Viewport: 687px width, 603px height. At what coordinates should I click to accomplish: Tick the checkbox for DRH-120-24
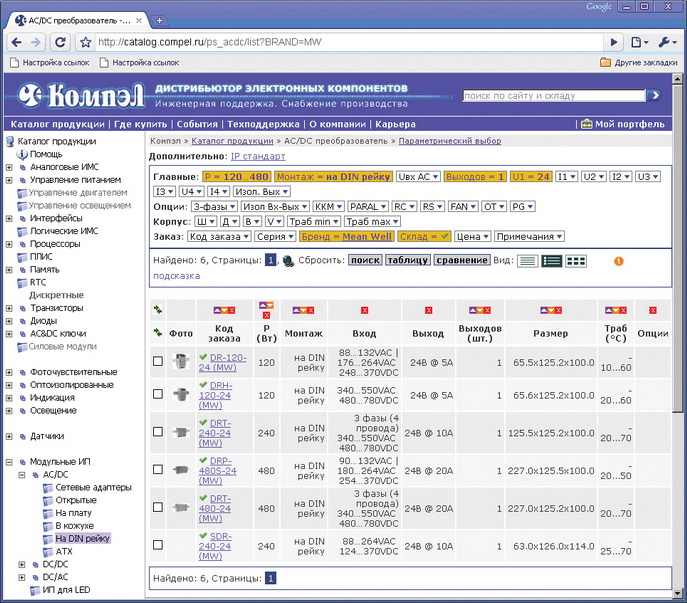pyautogui.click(x=158, y=394)
